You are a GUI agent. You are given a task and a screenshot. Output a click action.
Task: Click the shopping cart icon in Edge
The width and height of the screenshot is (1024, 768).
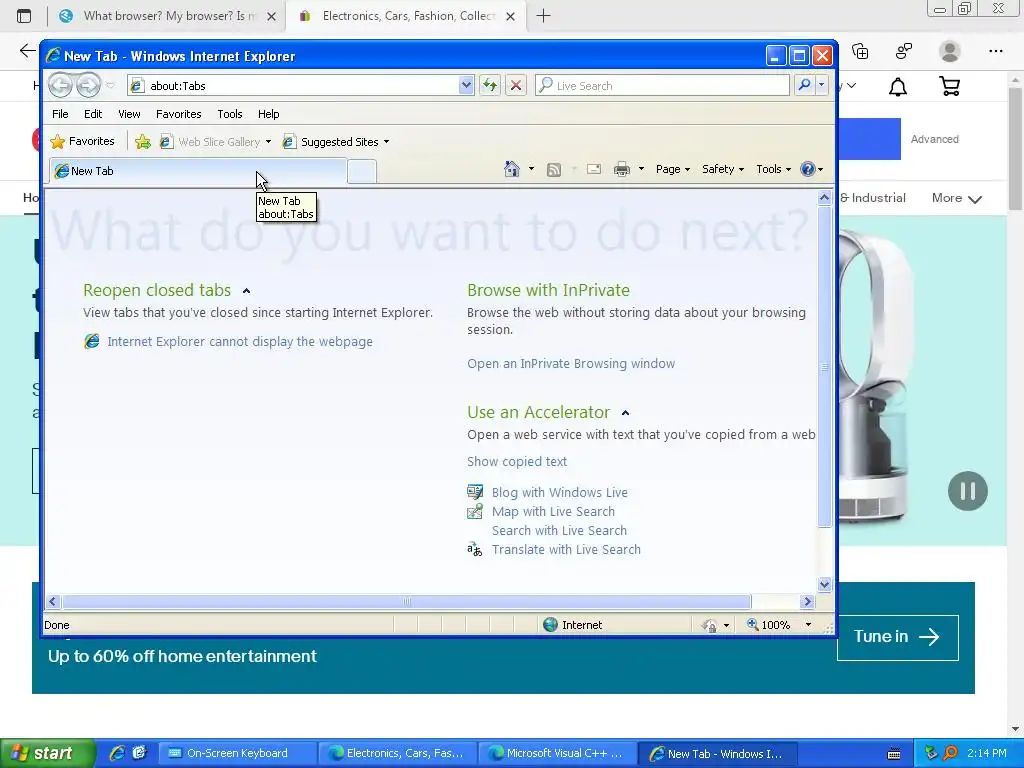tap(950, 86)
